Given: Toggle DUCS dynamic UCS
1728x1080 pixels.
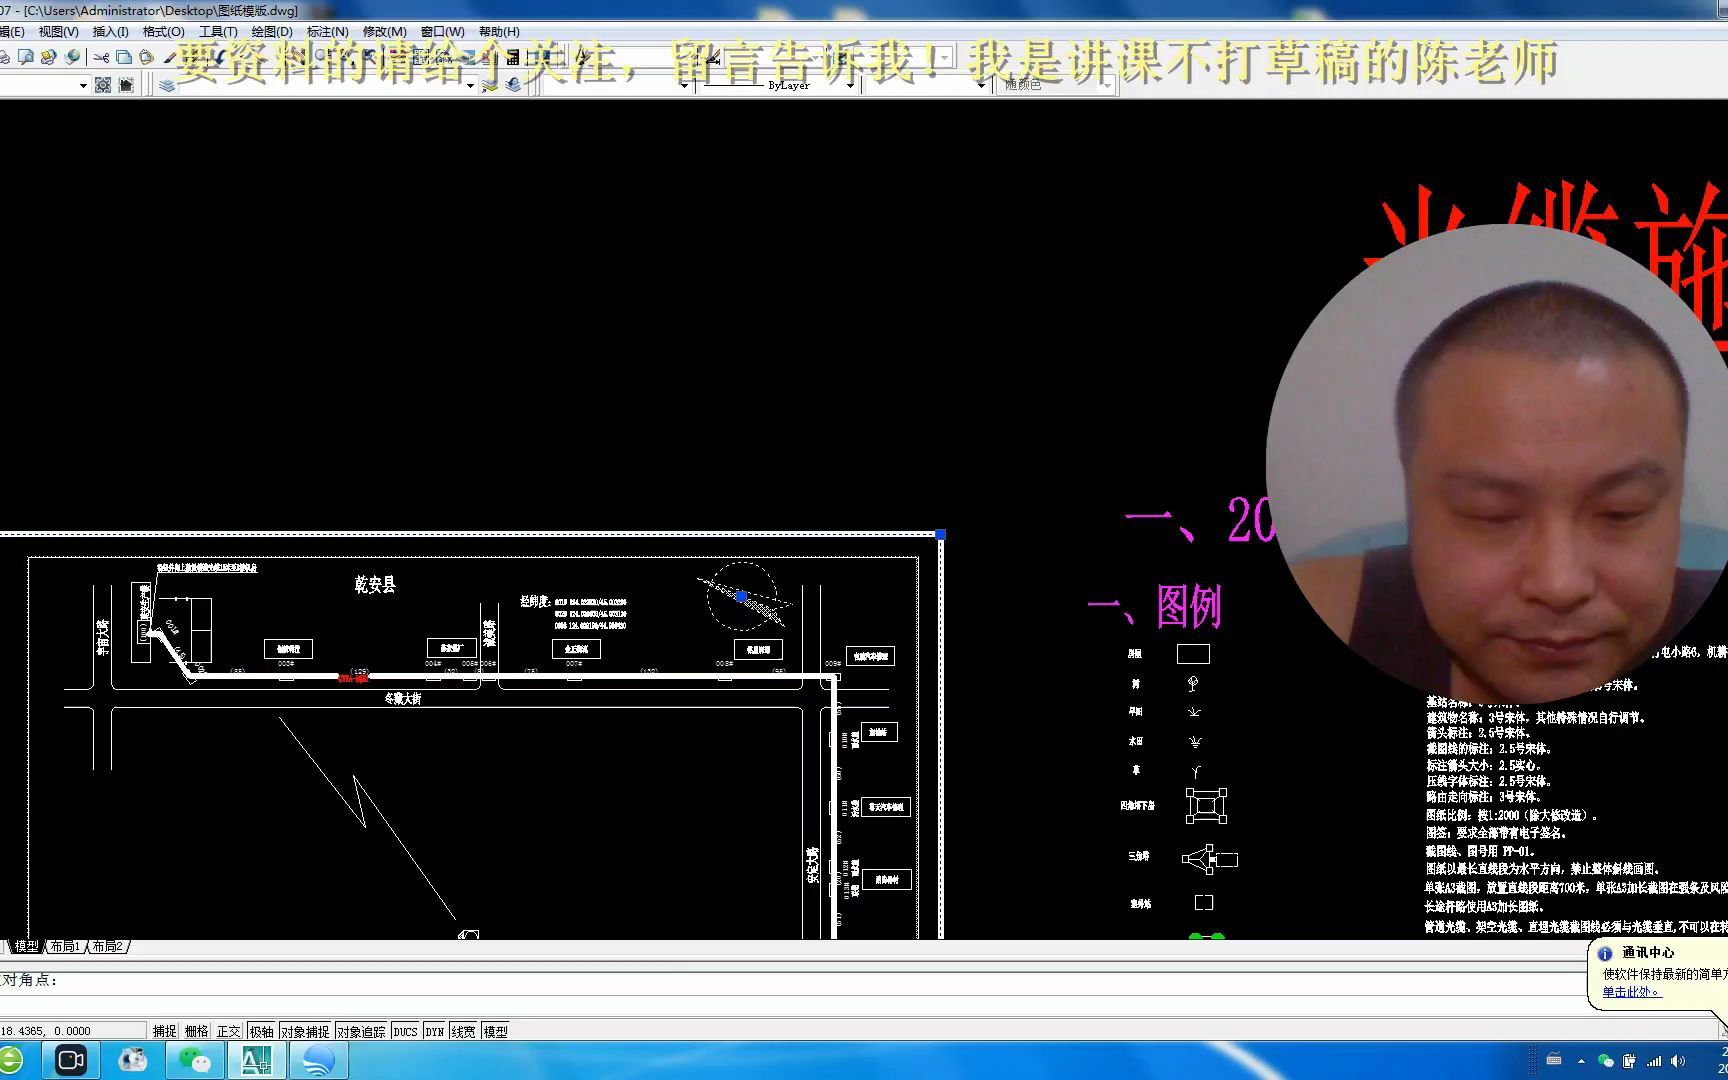Looking at the screenshot, I should (x=405, y=1031).
